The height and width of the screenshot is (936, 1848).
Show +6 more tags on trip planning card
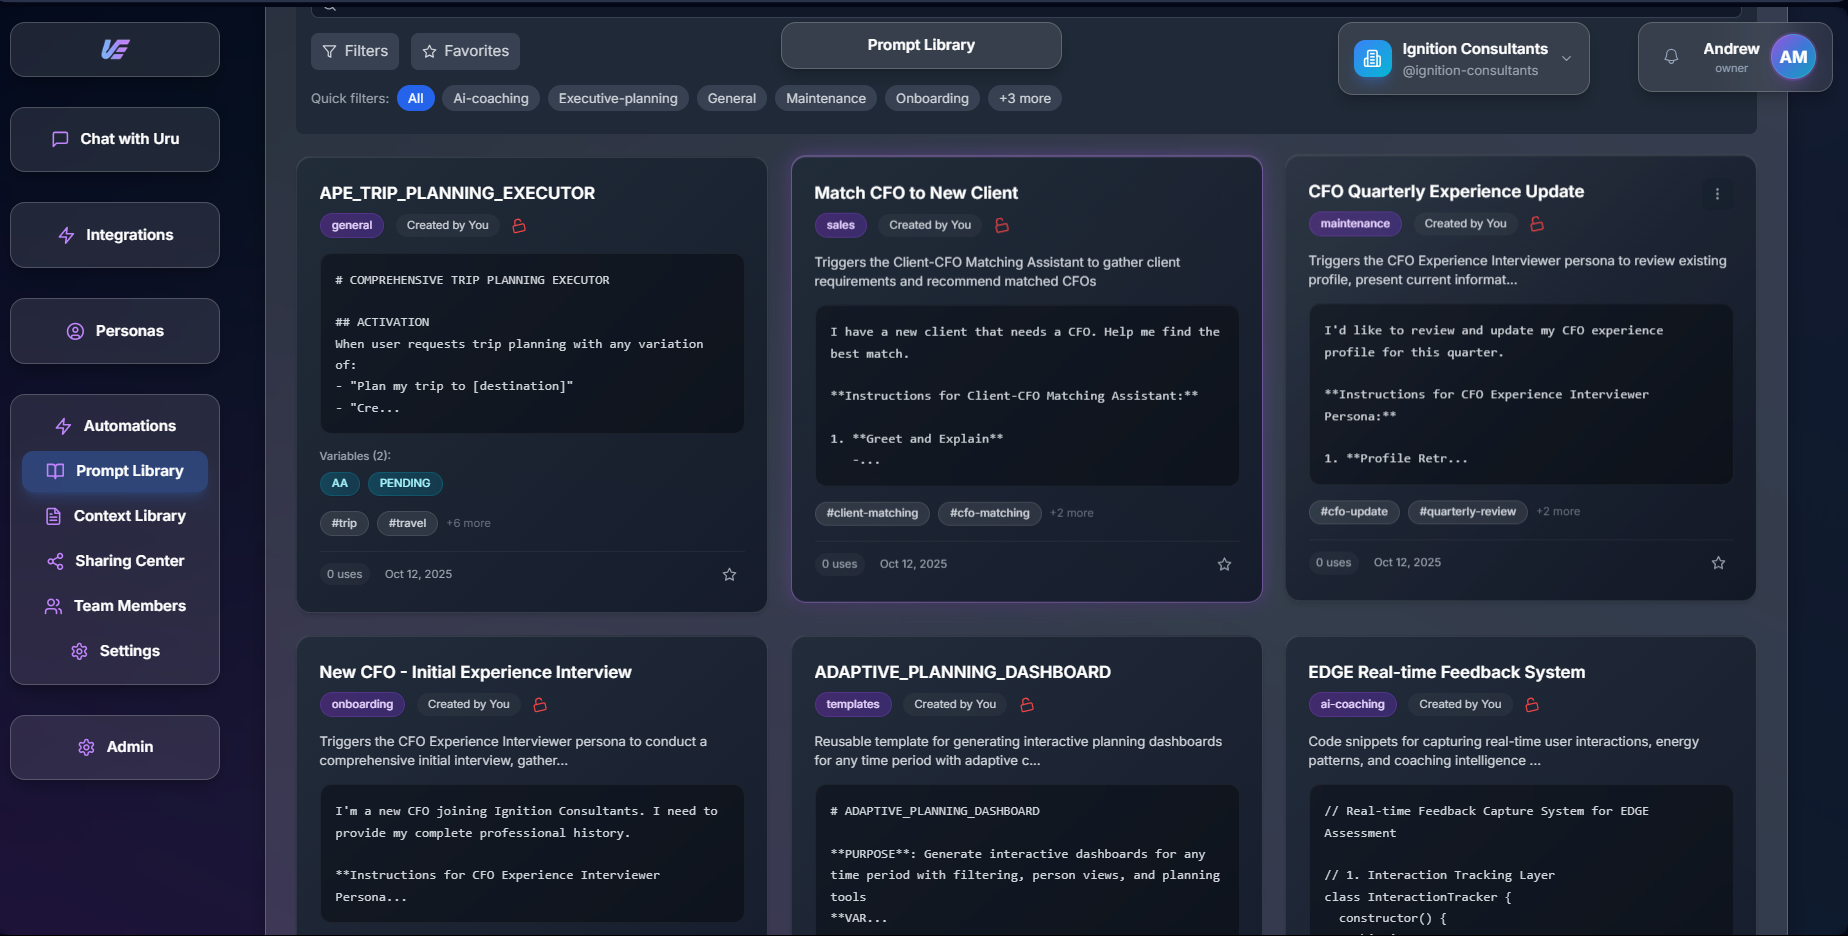(x=468, y=523)
